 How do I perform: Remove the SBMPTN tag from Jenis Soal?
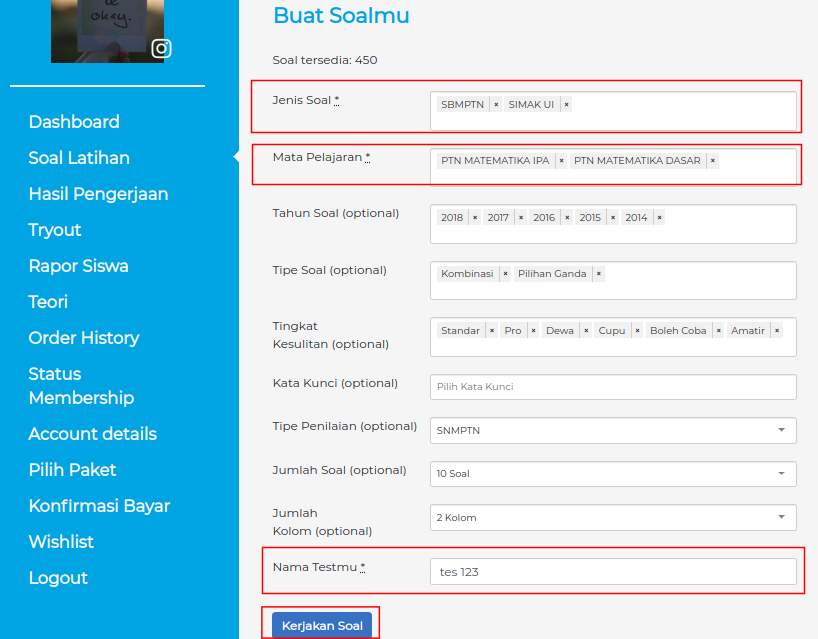click(496, 104)
